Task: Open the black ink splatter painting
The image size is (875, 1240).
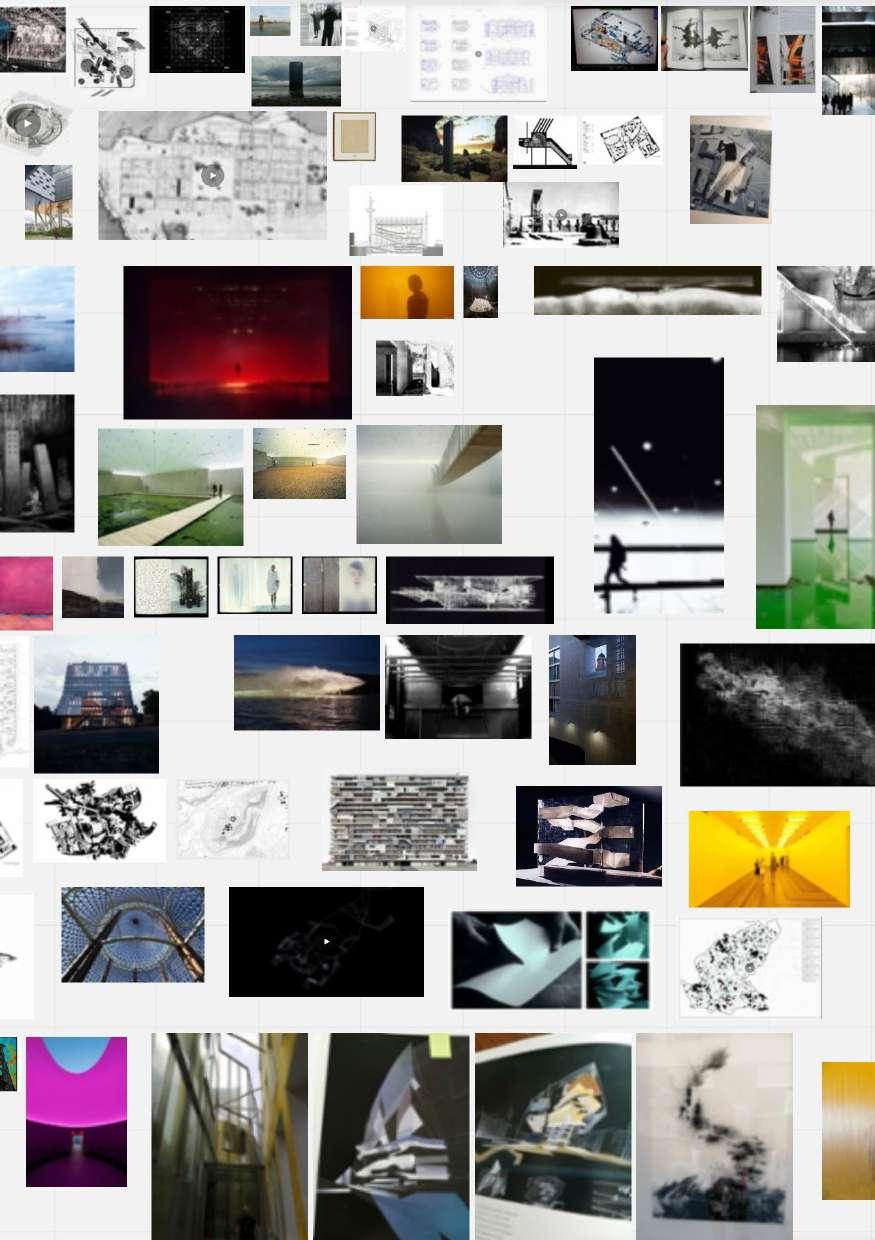Action: click(714, 1136)
